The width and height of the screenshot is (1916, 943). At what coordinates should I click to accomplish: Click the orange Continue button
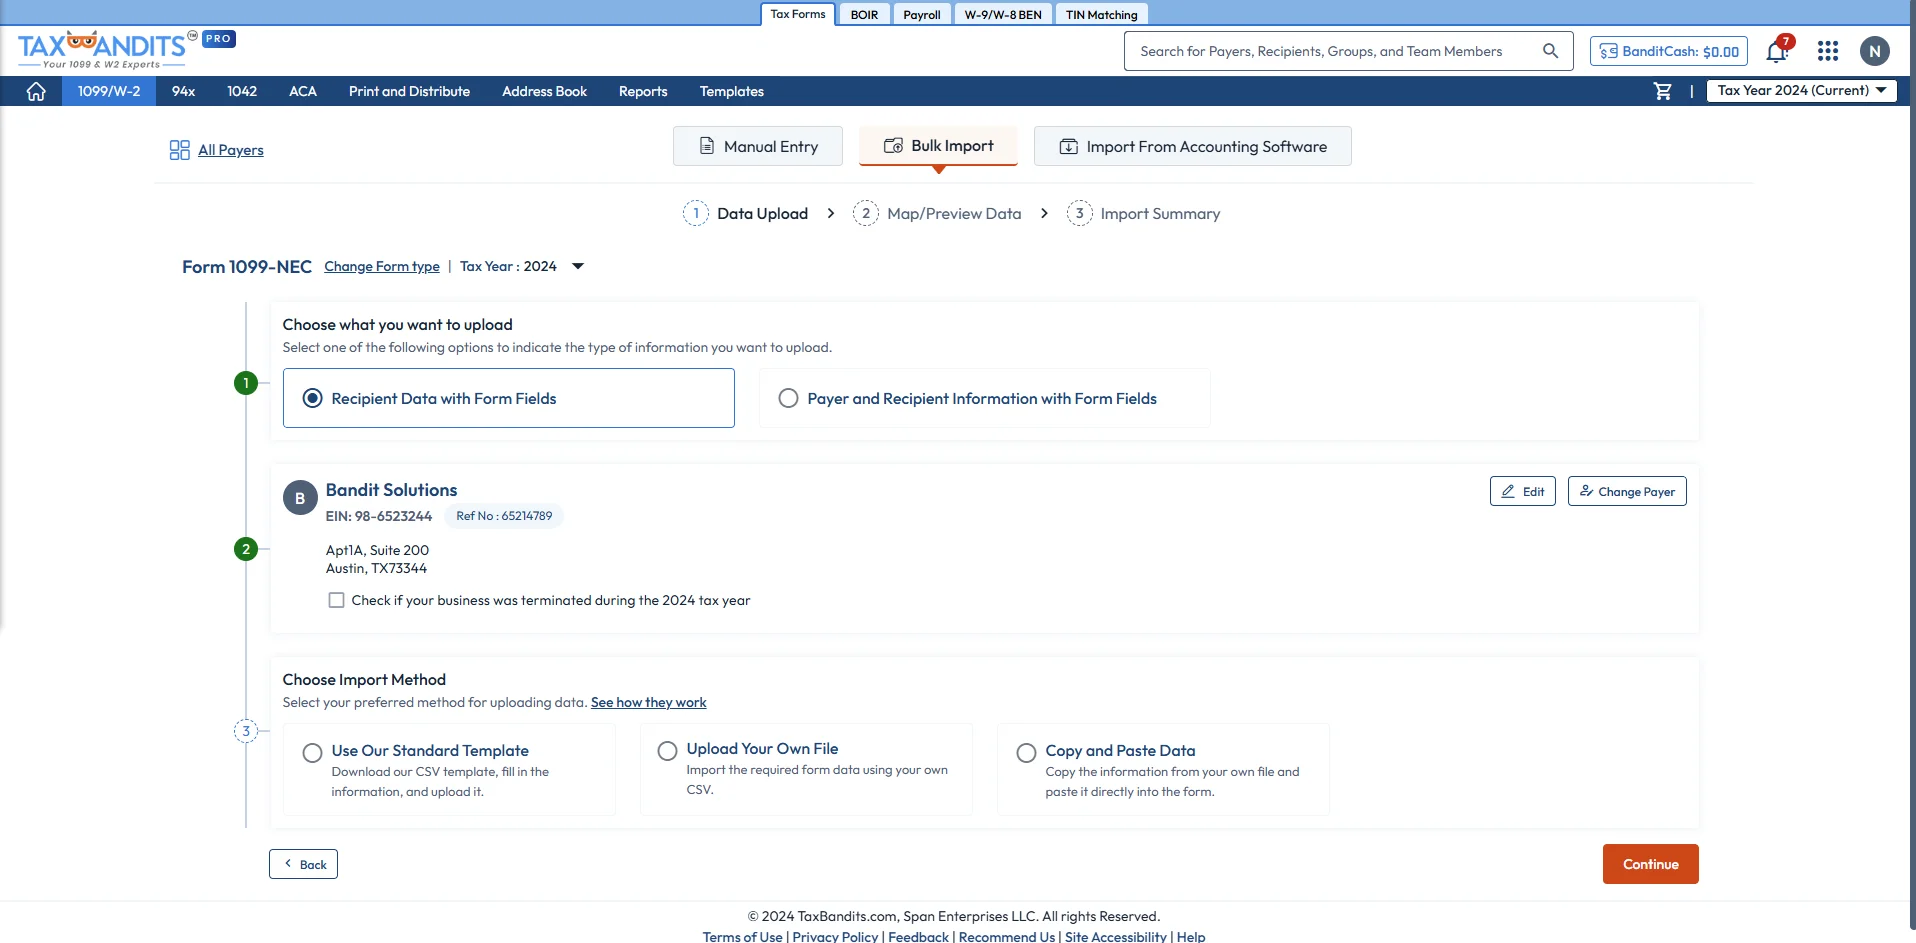coord(1650,864)
